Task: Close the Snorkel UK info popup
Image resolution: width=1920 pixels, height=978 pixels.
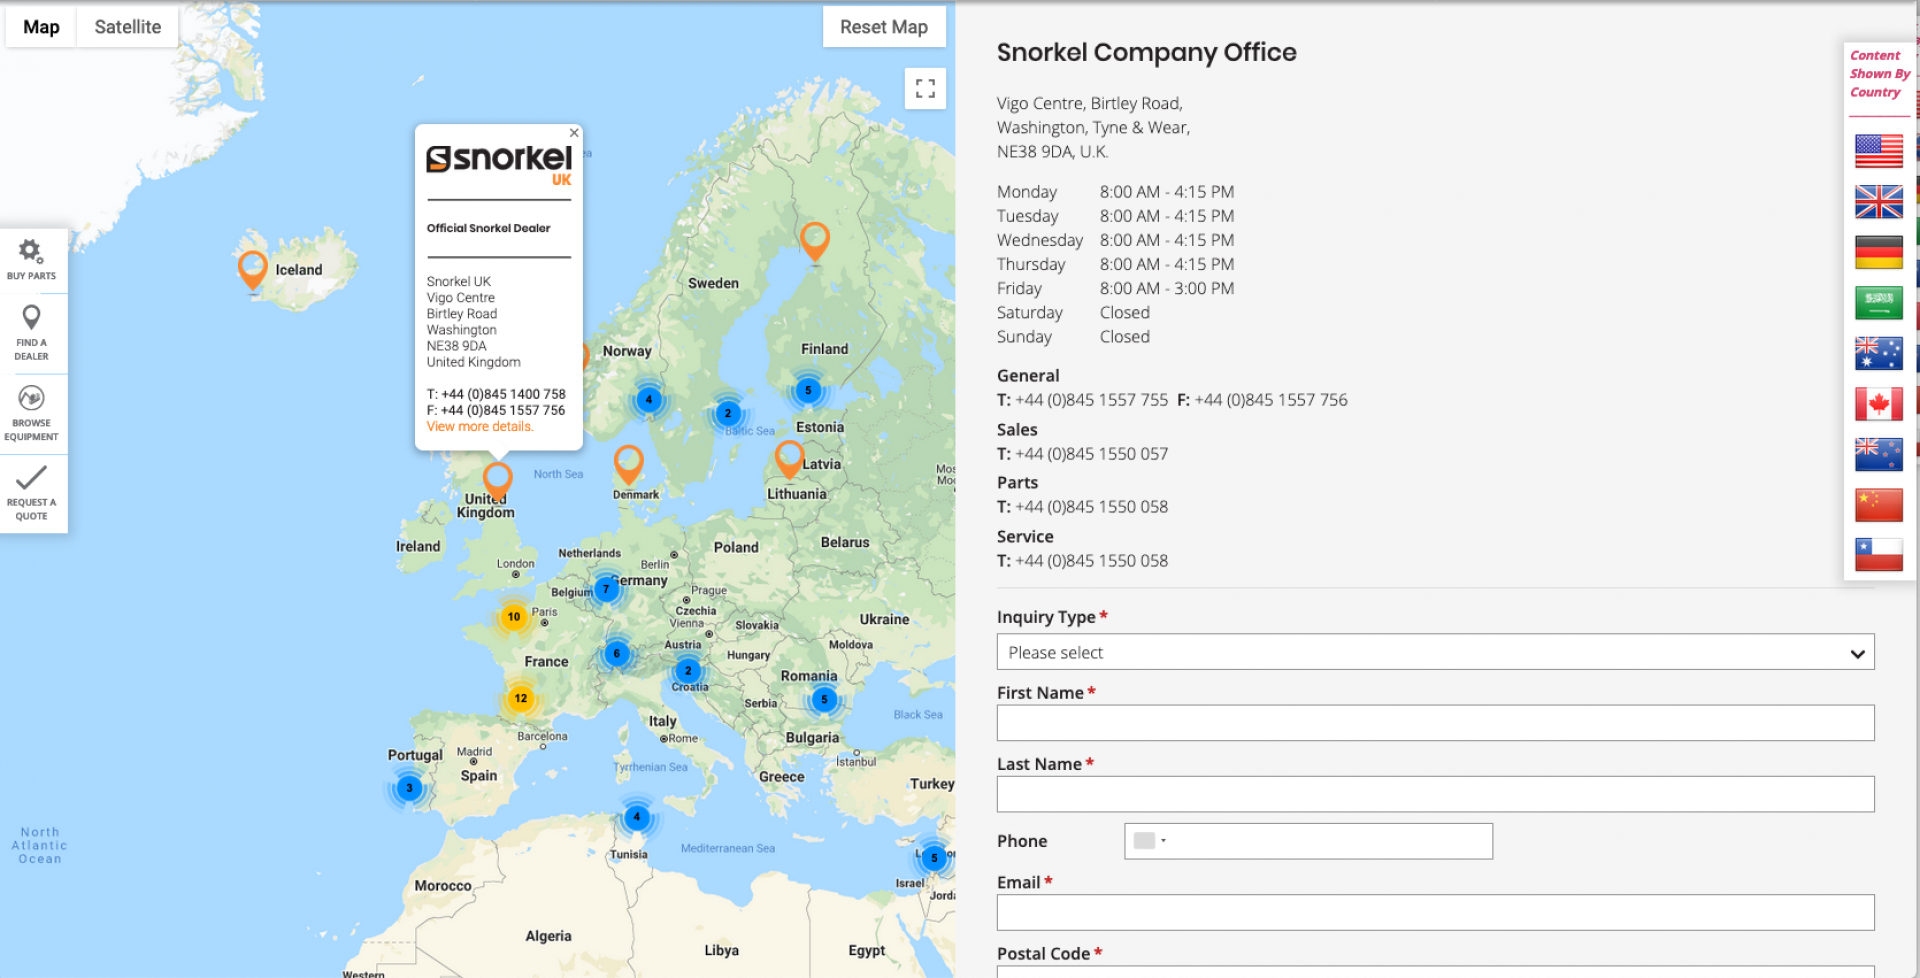Action: [x=574, y=133]
